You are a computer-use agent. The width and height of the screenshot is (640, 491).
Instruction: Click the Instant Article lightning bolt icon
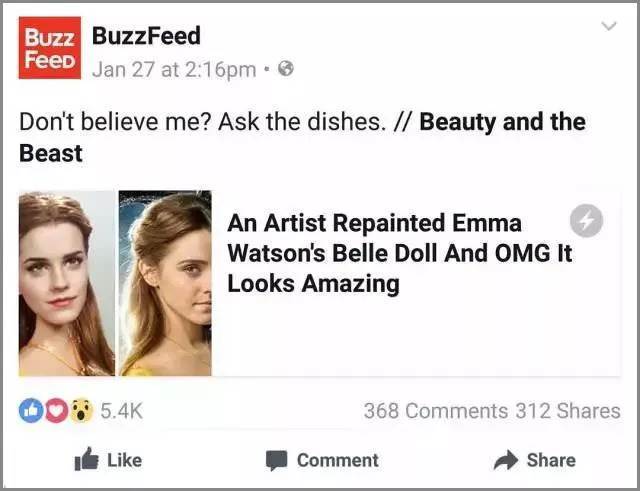[586, 221]
